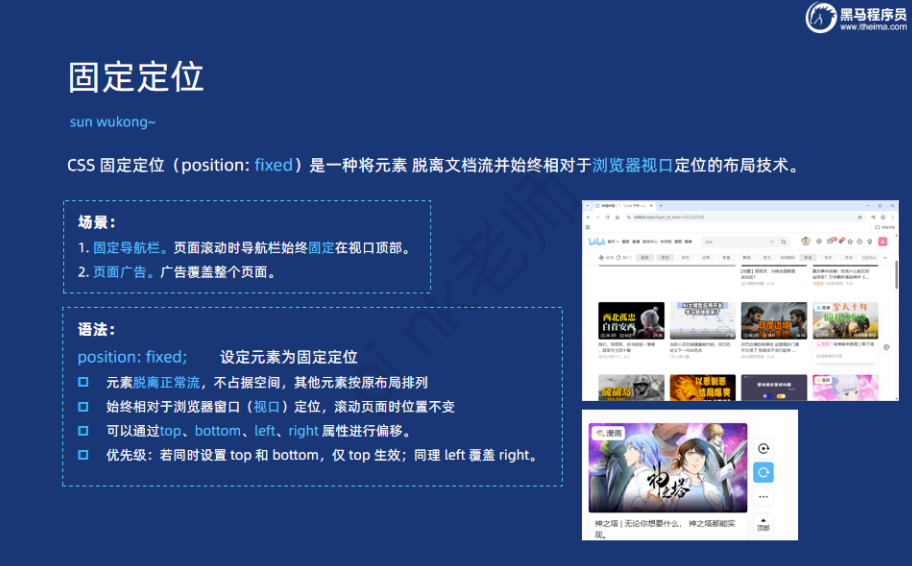912x566 pixels.
Task: Open the 西北孤忠 白首安西 video thumbnail
Action: click(631, 321)
